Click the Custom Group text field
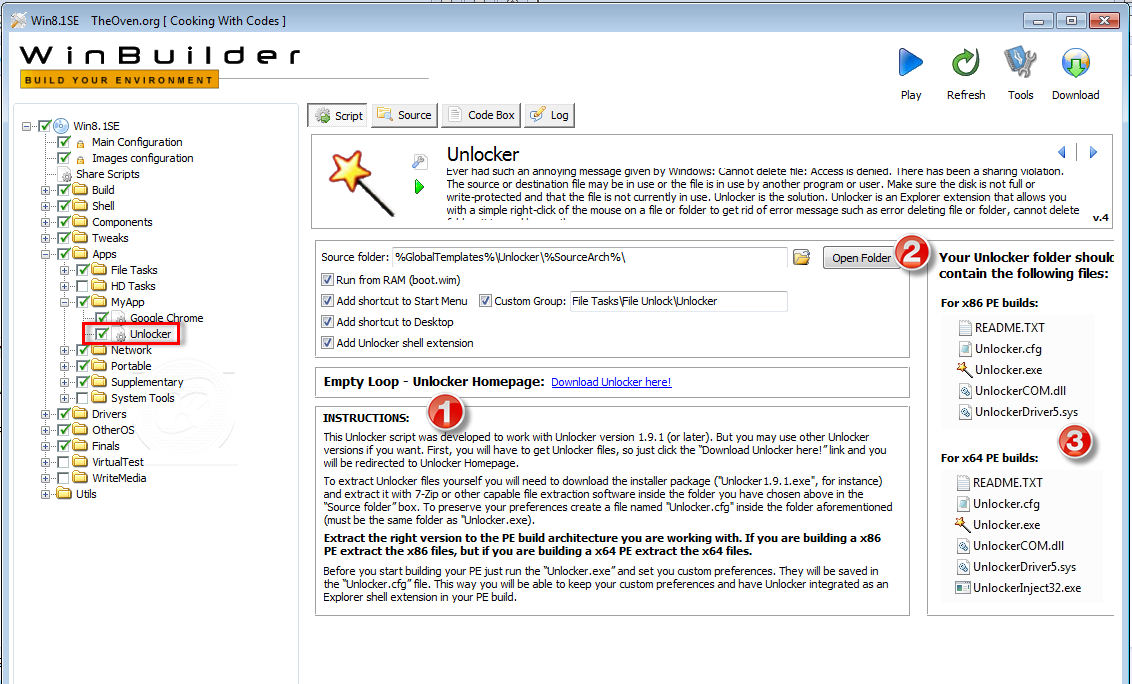This screenshot has height=684, width=1132. coord(678,301)
